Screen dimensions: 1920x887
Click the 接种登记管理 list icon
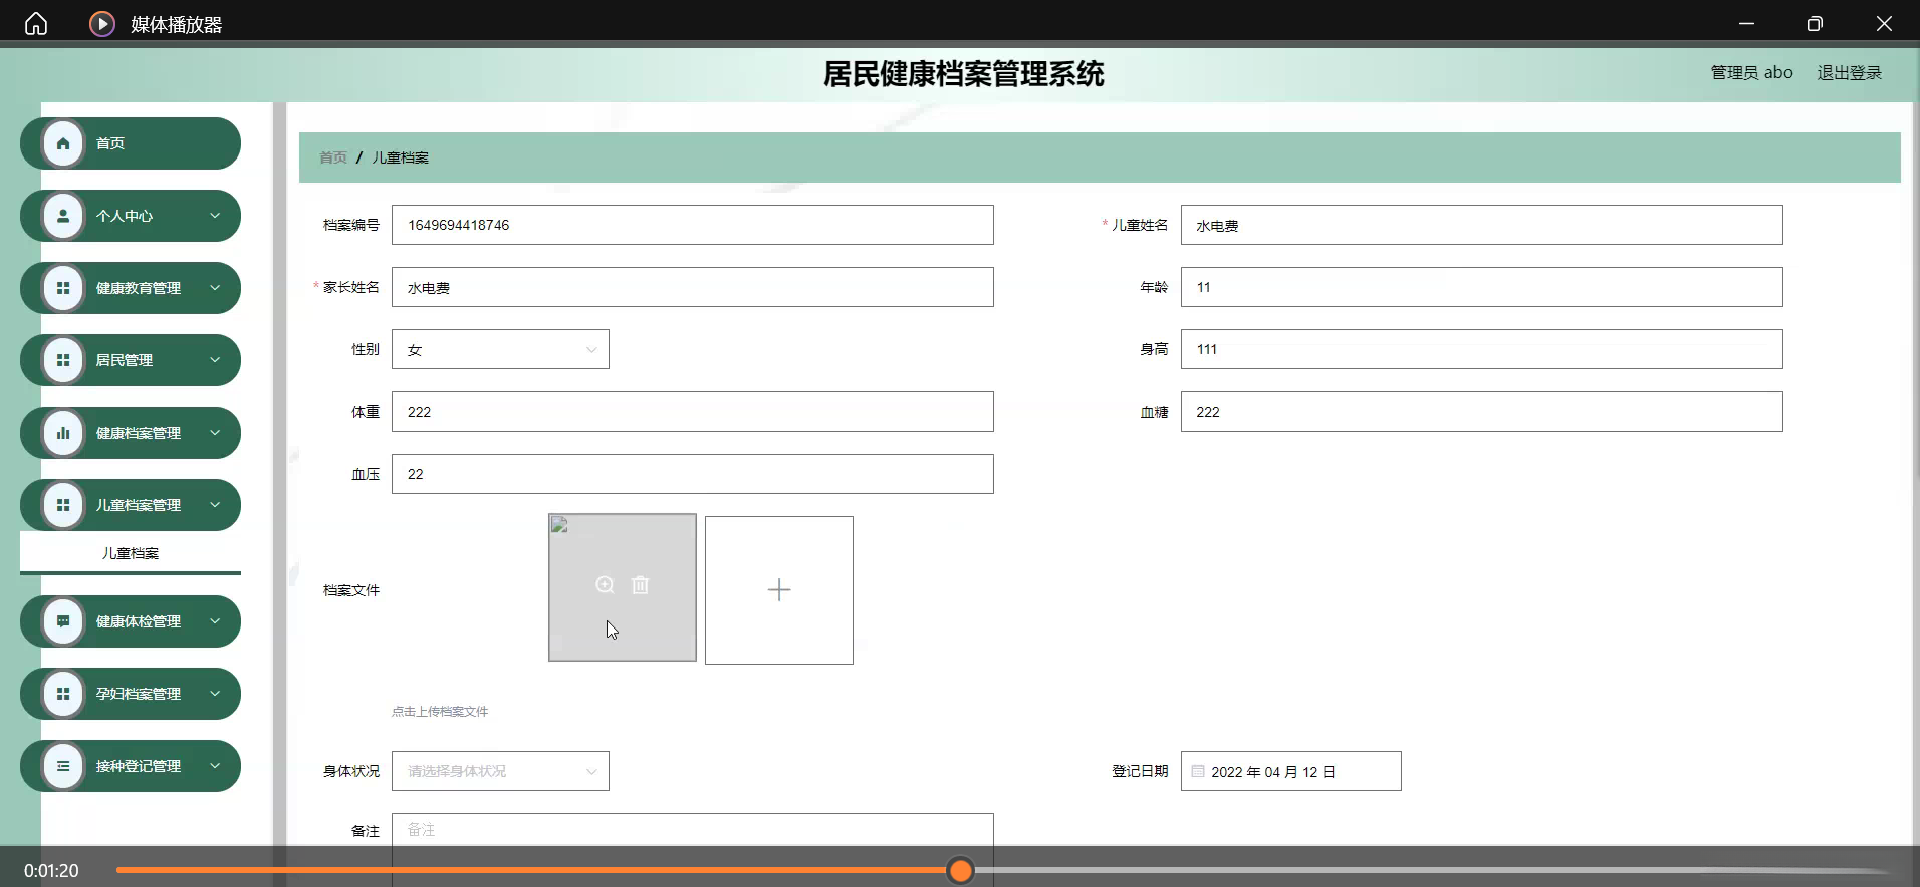coord(63,766)
